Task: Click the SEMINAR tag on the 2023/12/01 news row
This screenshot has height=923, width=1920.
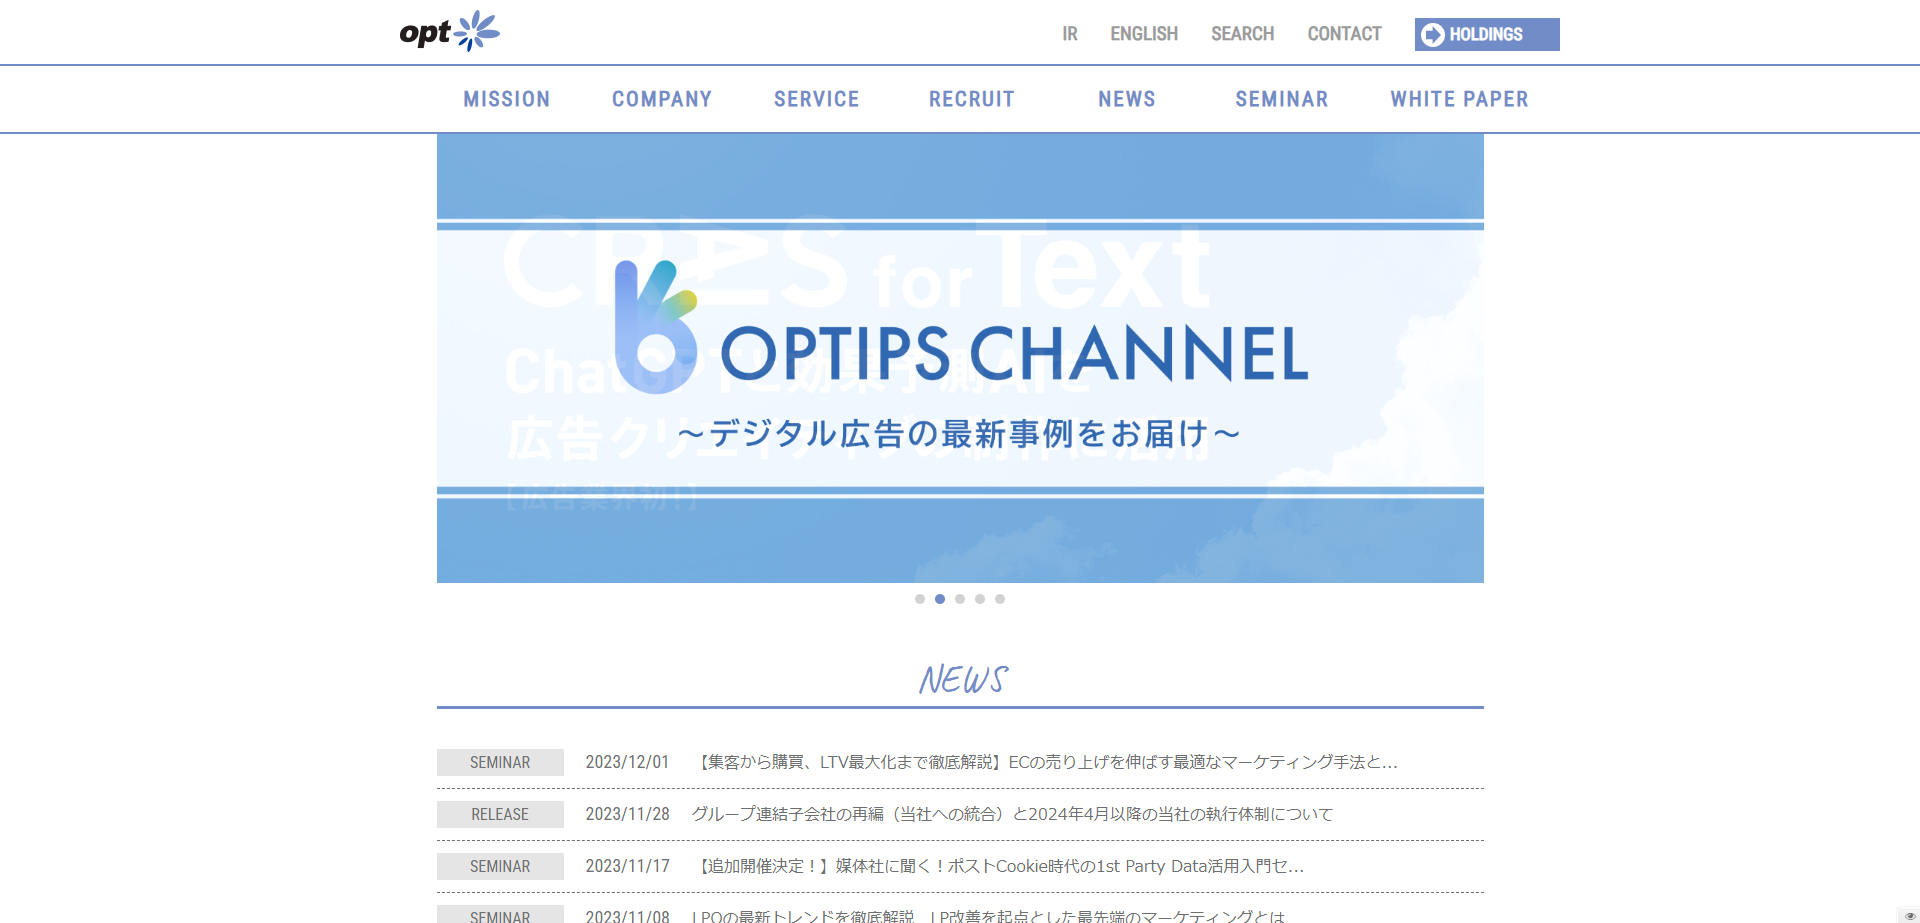Action: [x=500, y=762]
